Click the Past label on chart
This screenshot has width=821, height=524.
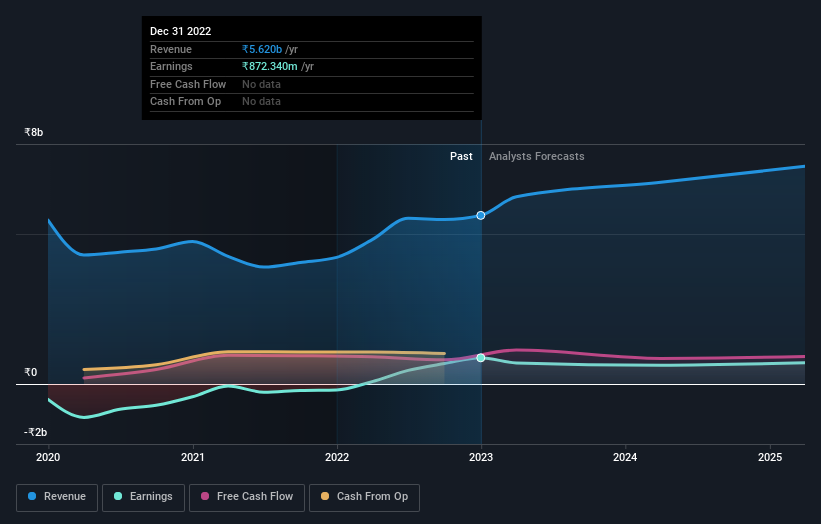point(461,157)
